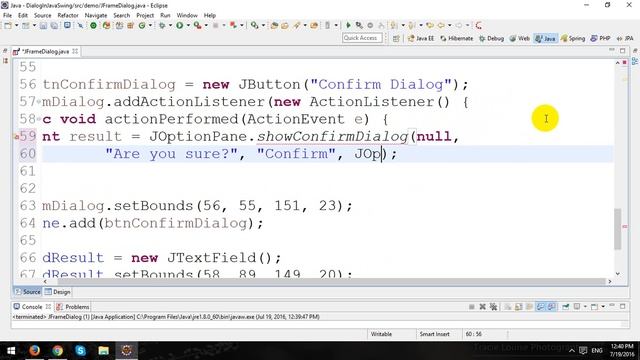Image resolution: width=640 pixels, height=360 pixels.
Task: Click the Console Scroll Lock icon
Action: (518, 307)
